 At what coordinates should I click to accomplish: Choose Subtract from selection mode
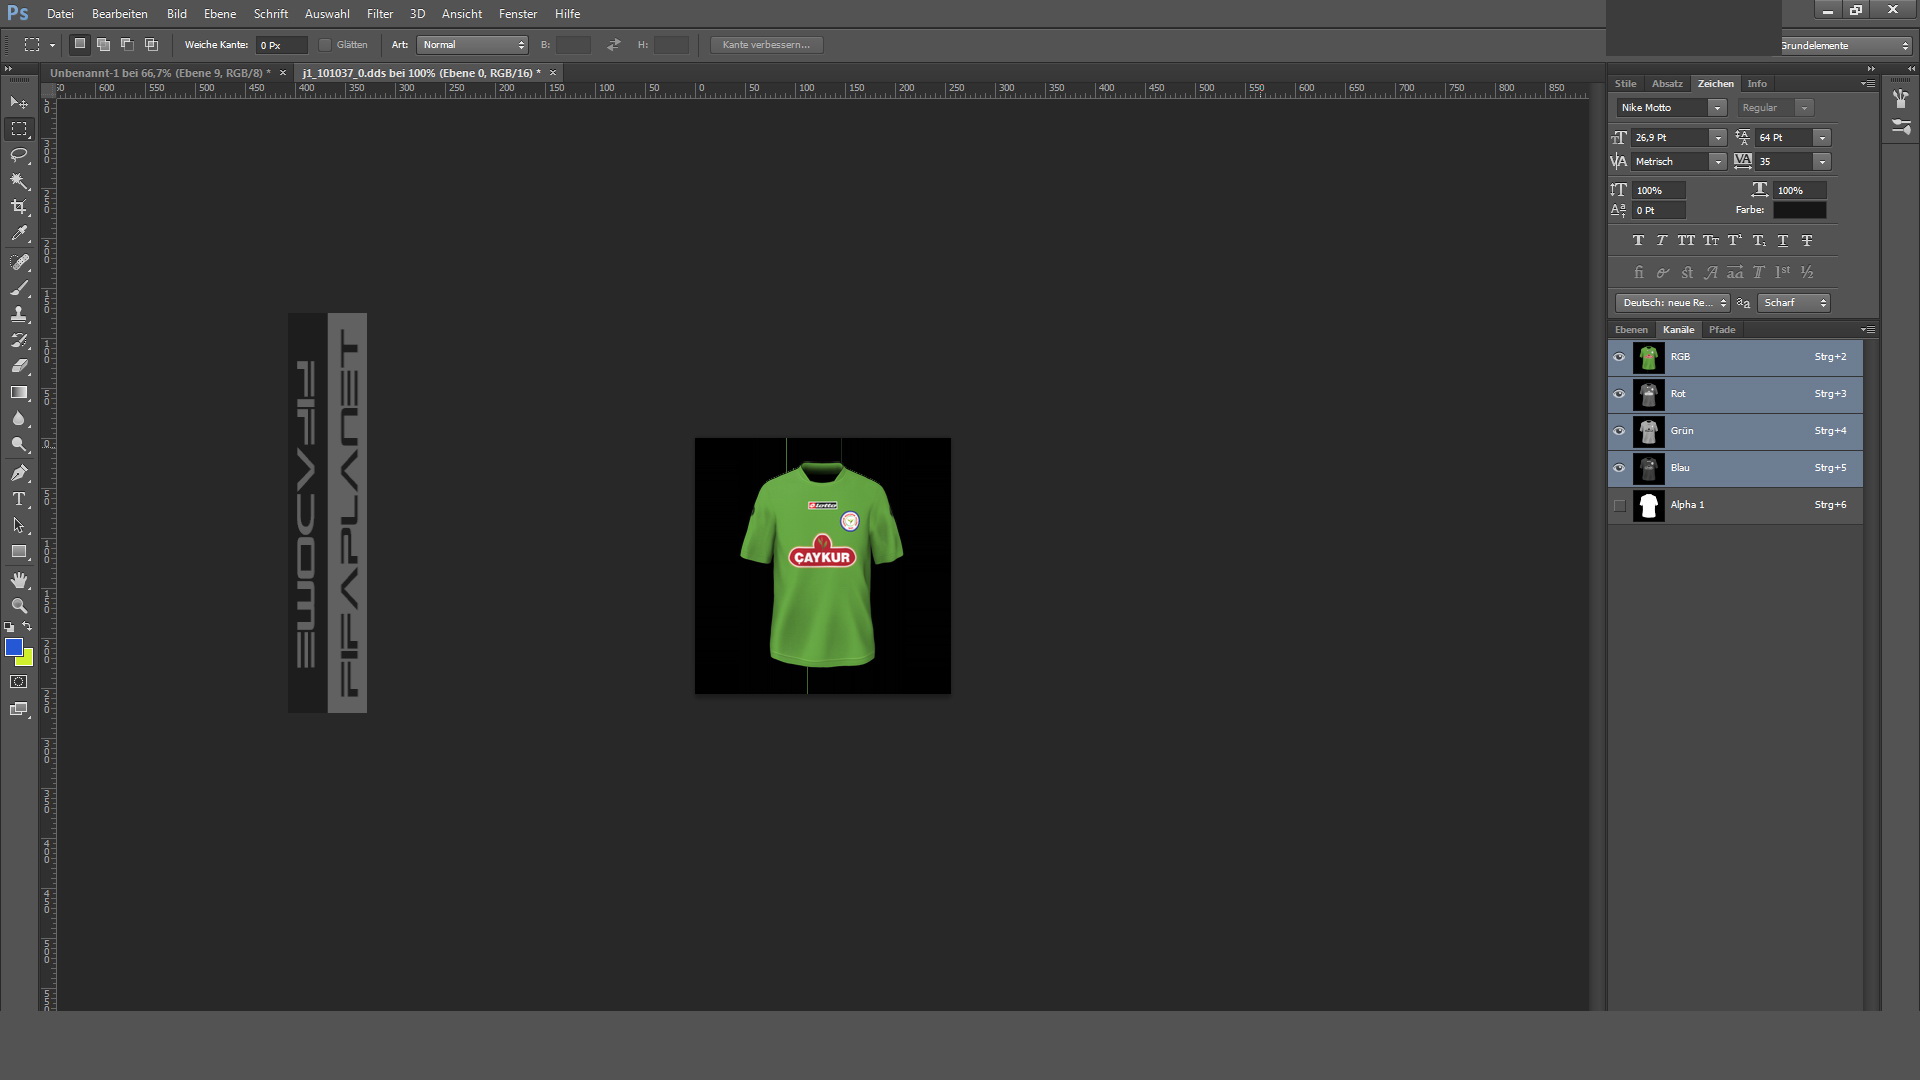127,45
